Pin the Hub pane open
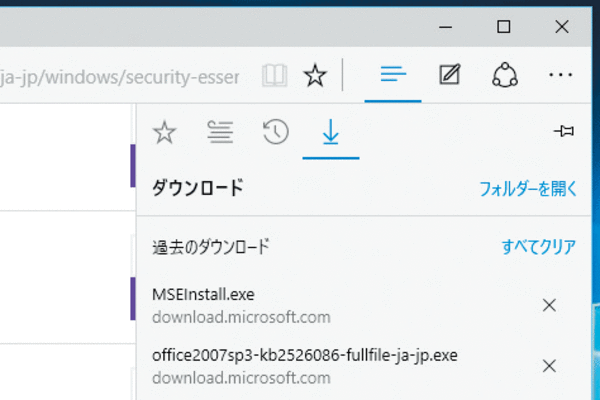The width and height of the screenshot is (600, 400). [x=564, y=131]
